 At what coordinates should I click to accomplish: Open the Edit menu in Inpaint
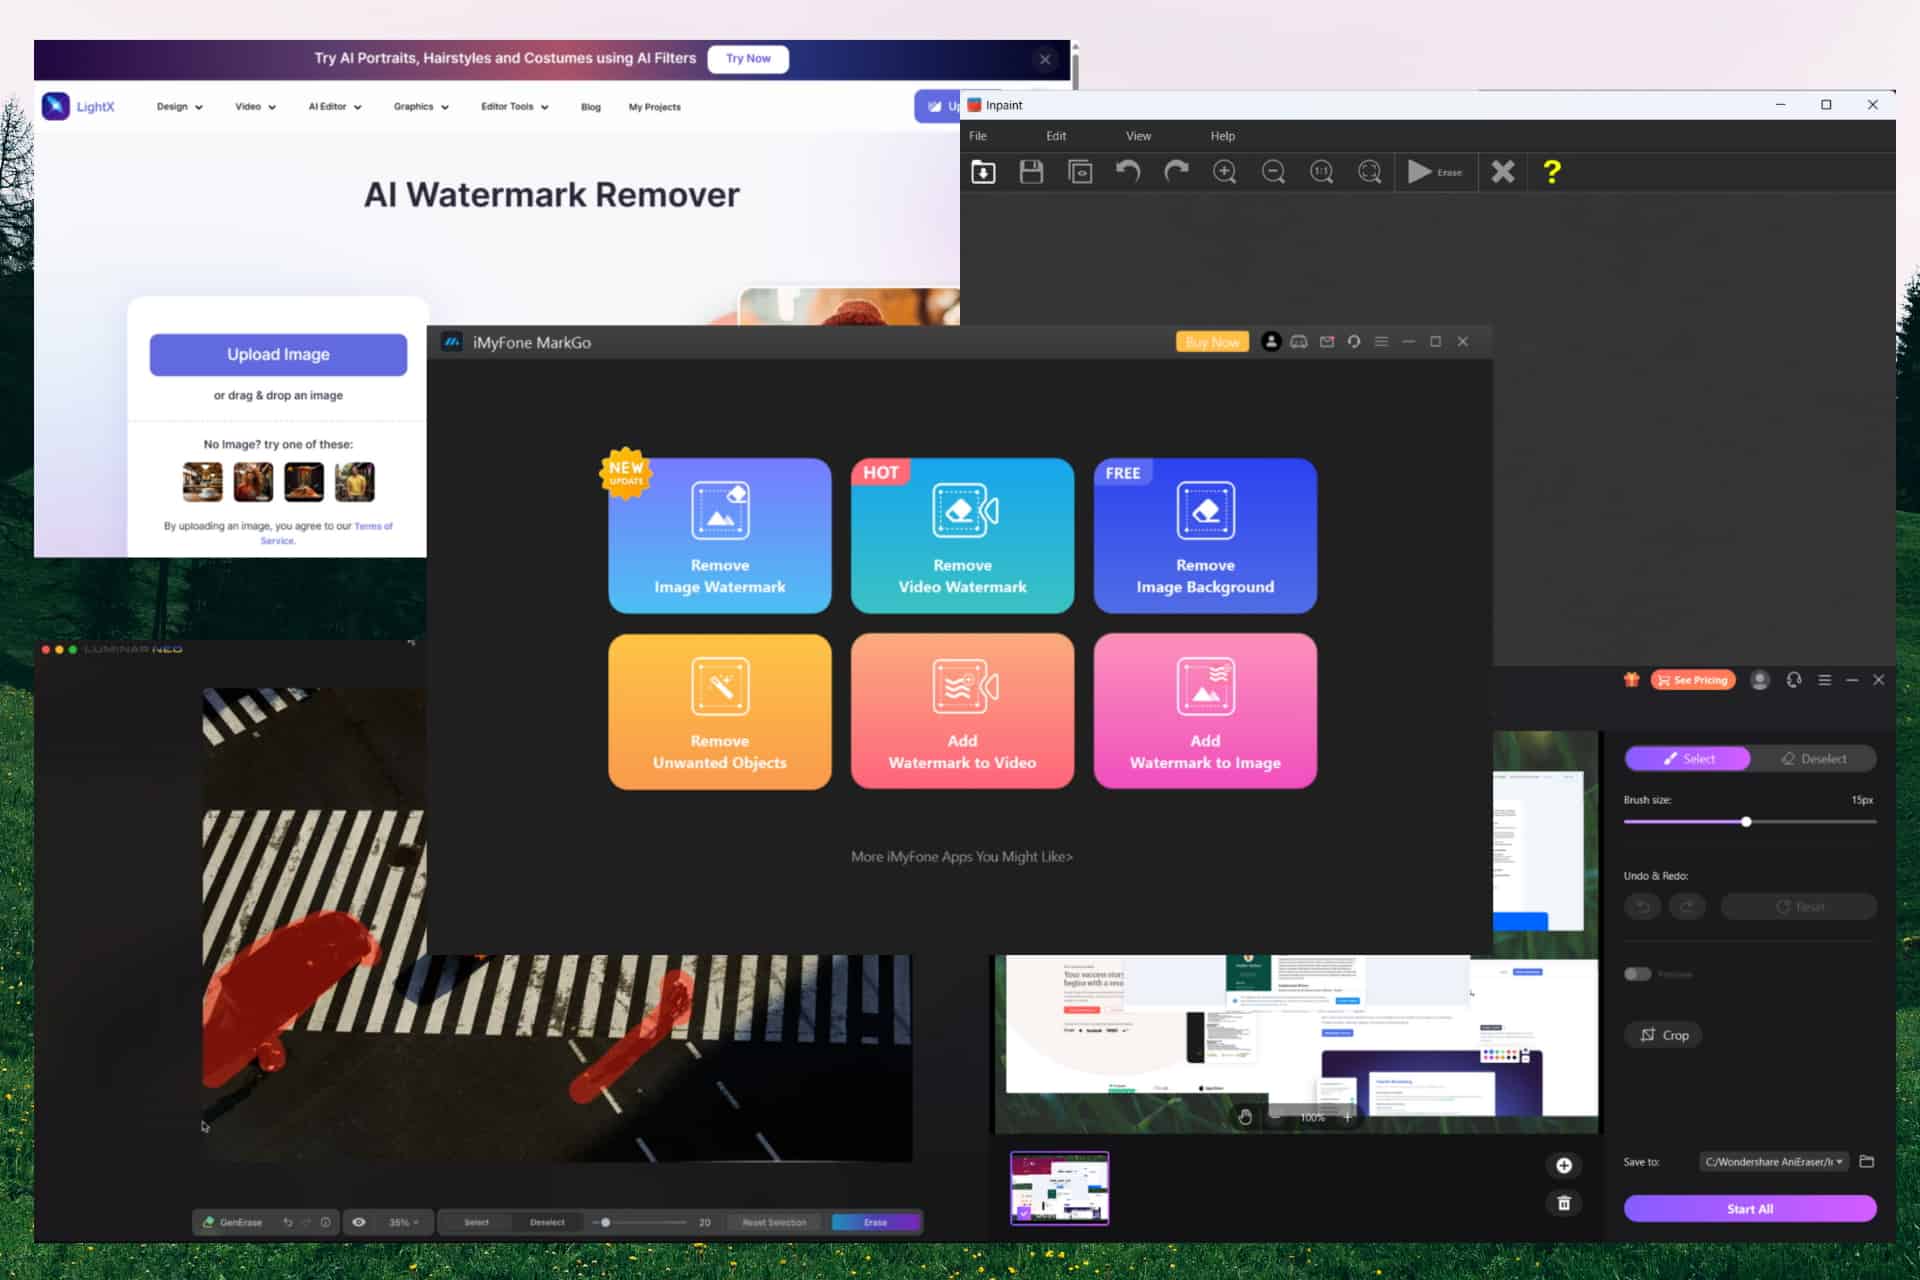[x=1056, y=136]
